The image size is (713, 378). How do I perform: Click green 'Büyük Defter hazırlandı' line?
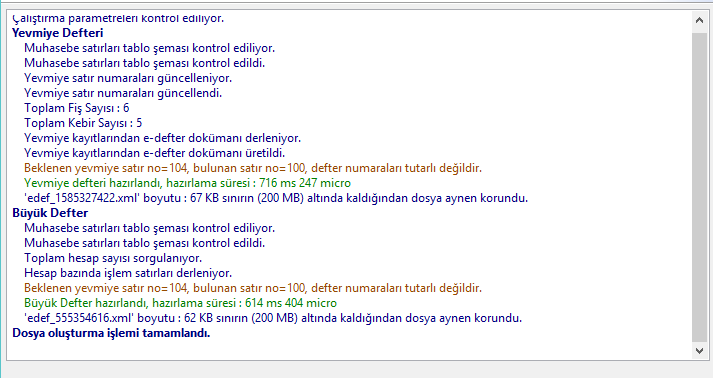click(181, 303)
